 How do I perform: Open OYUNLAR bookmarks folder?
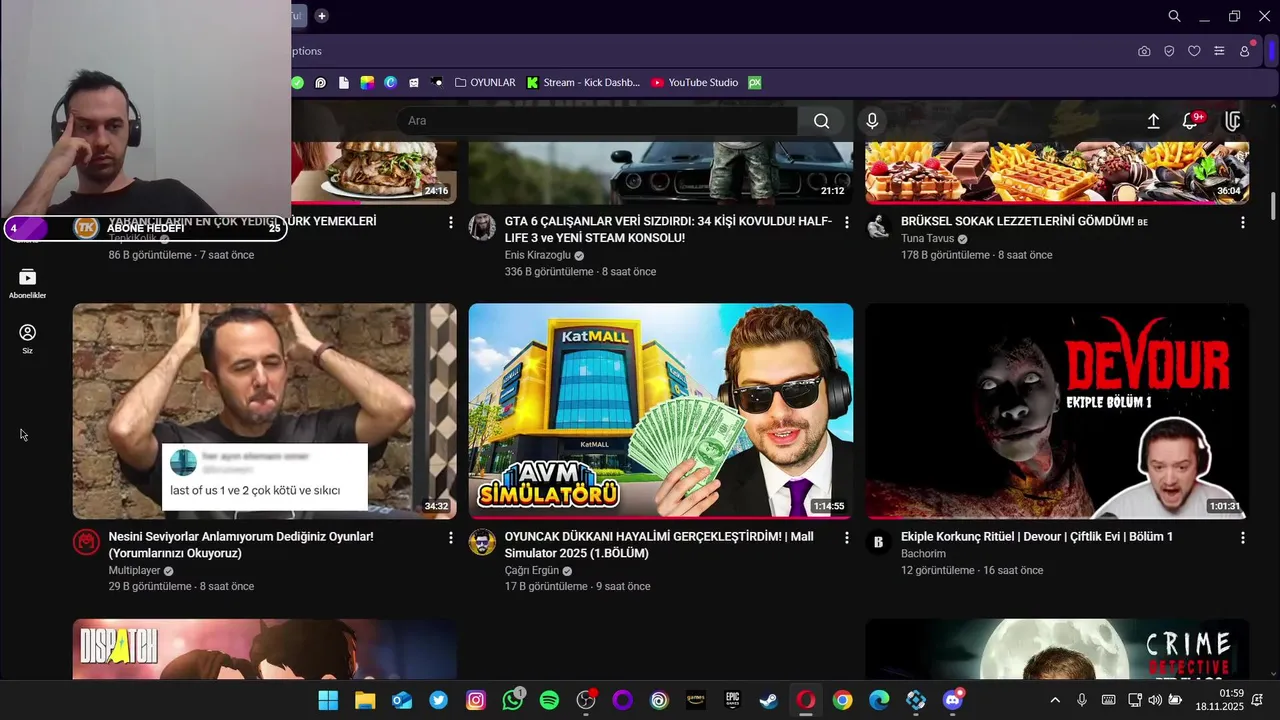(485, 83)
